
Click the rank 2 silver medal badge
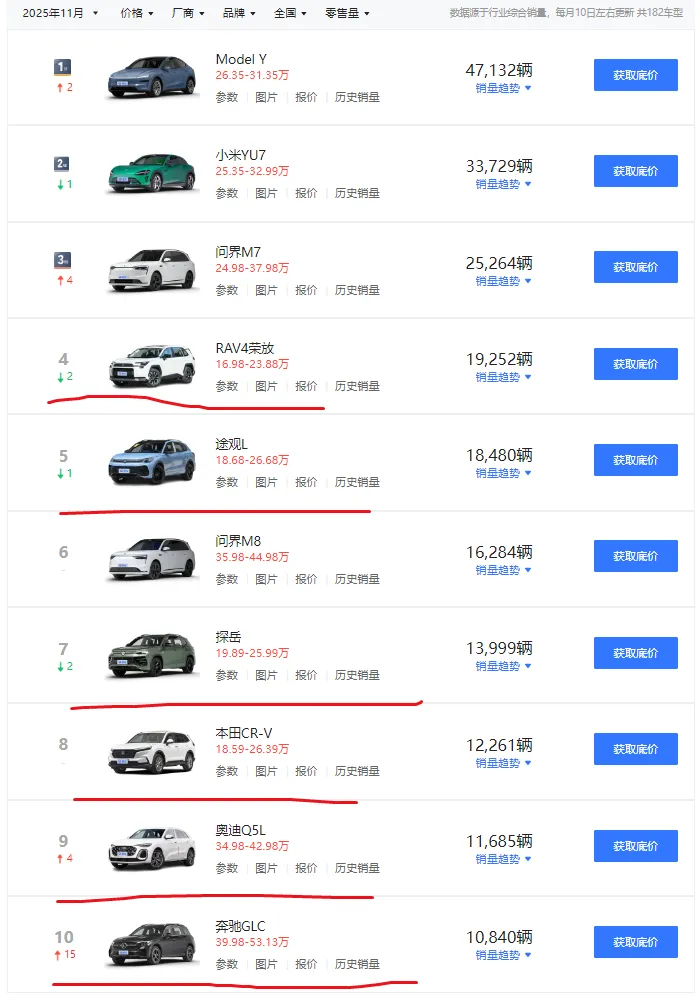coord(63,164)
